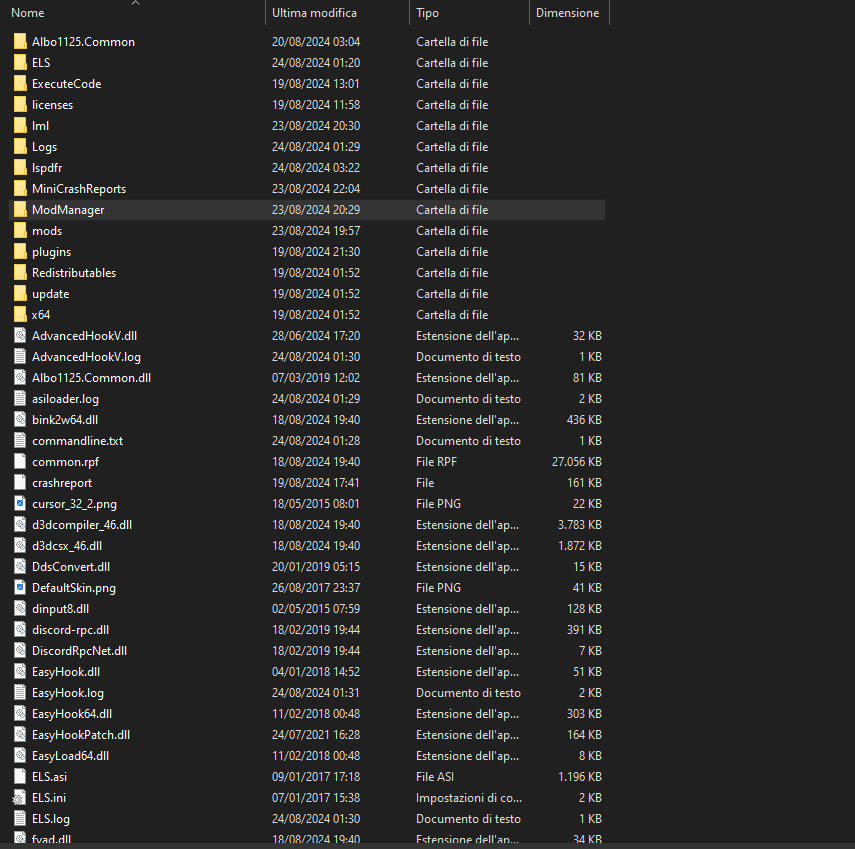Select the licenses folder icon

point(20,105)
